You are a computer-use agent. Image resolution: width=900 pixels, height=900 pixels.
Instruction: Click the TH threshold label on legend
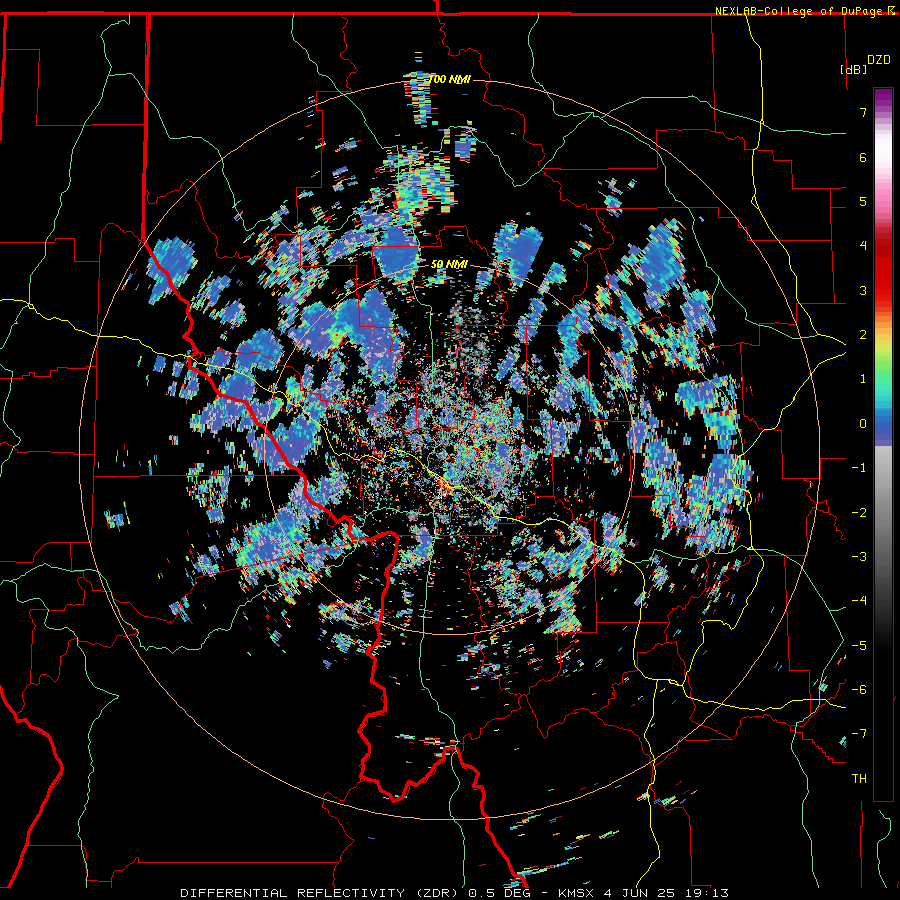[x=859, y=779]
